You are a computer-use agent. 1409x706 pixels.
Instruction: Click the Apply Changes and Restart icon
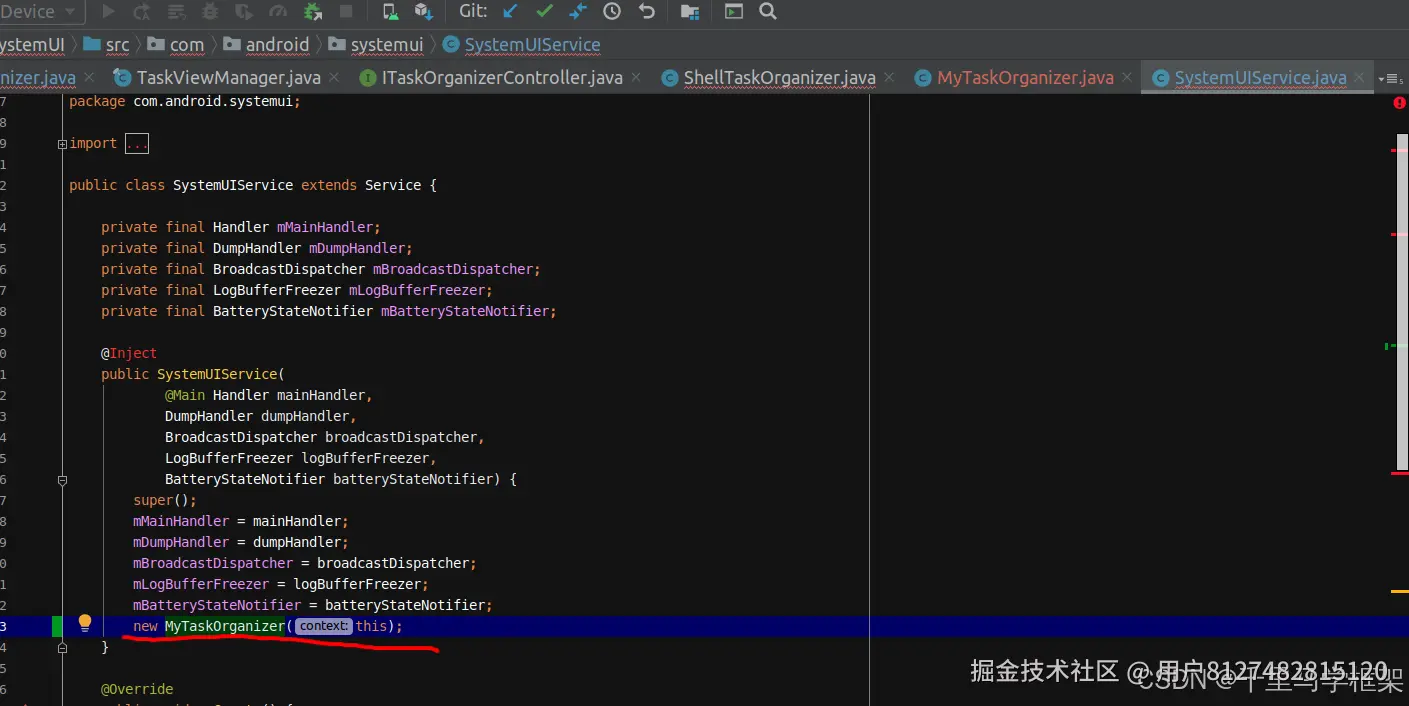(141, 12)
